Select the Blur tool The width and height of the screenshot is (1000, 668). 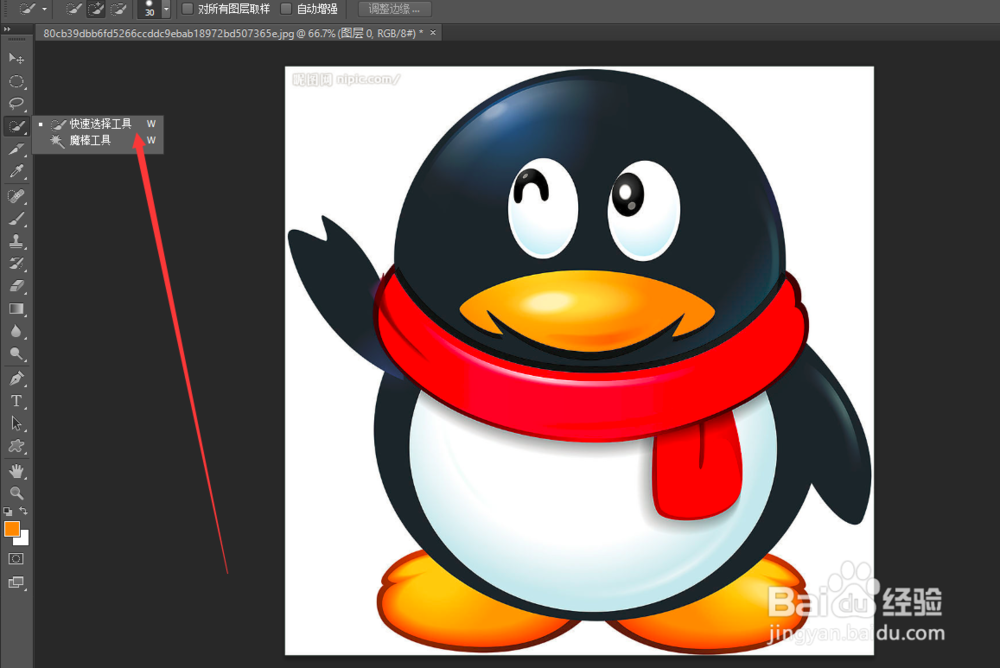tap(16, 331)
